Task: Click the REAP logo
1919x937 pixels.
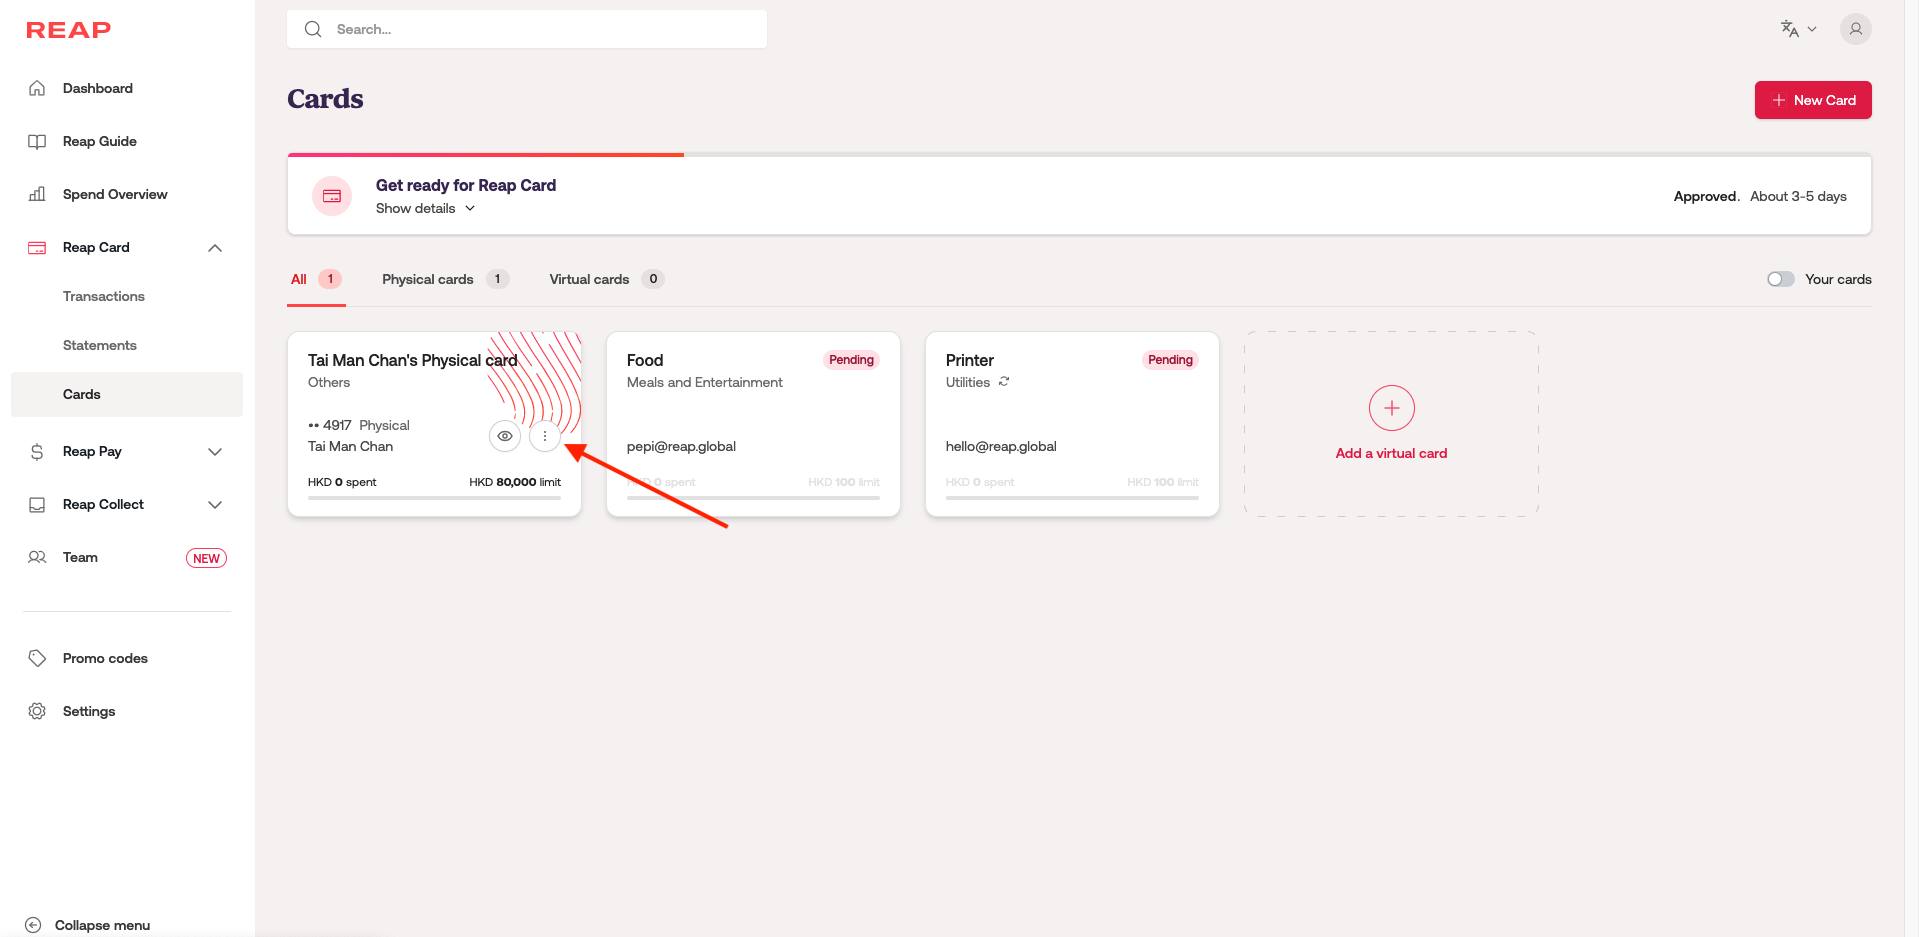Action: pos(68,30)
